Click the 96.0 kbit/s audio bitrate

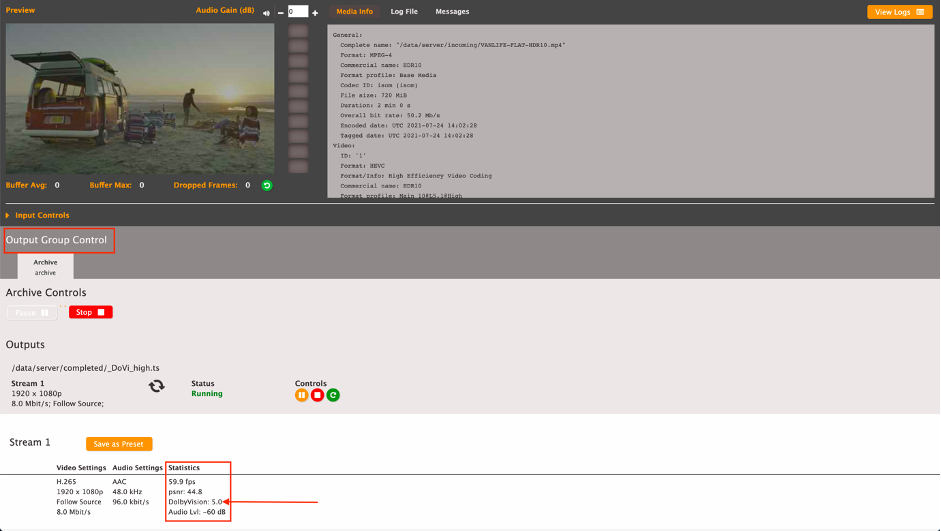click(130, 502)
